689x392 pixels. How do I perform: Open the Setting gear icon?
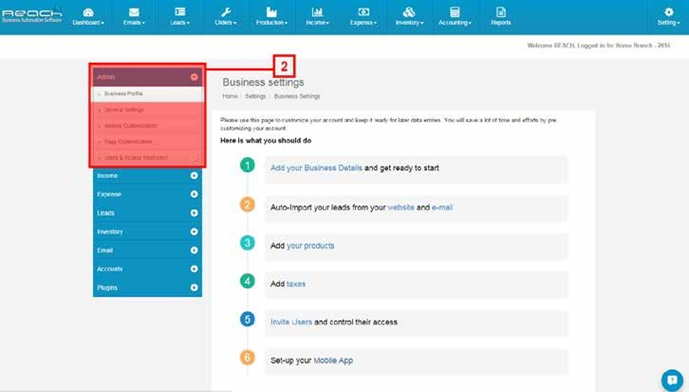pyautogui.click(x=668, y=12)
